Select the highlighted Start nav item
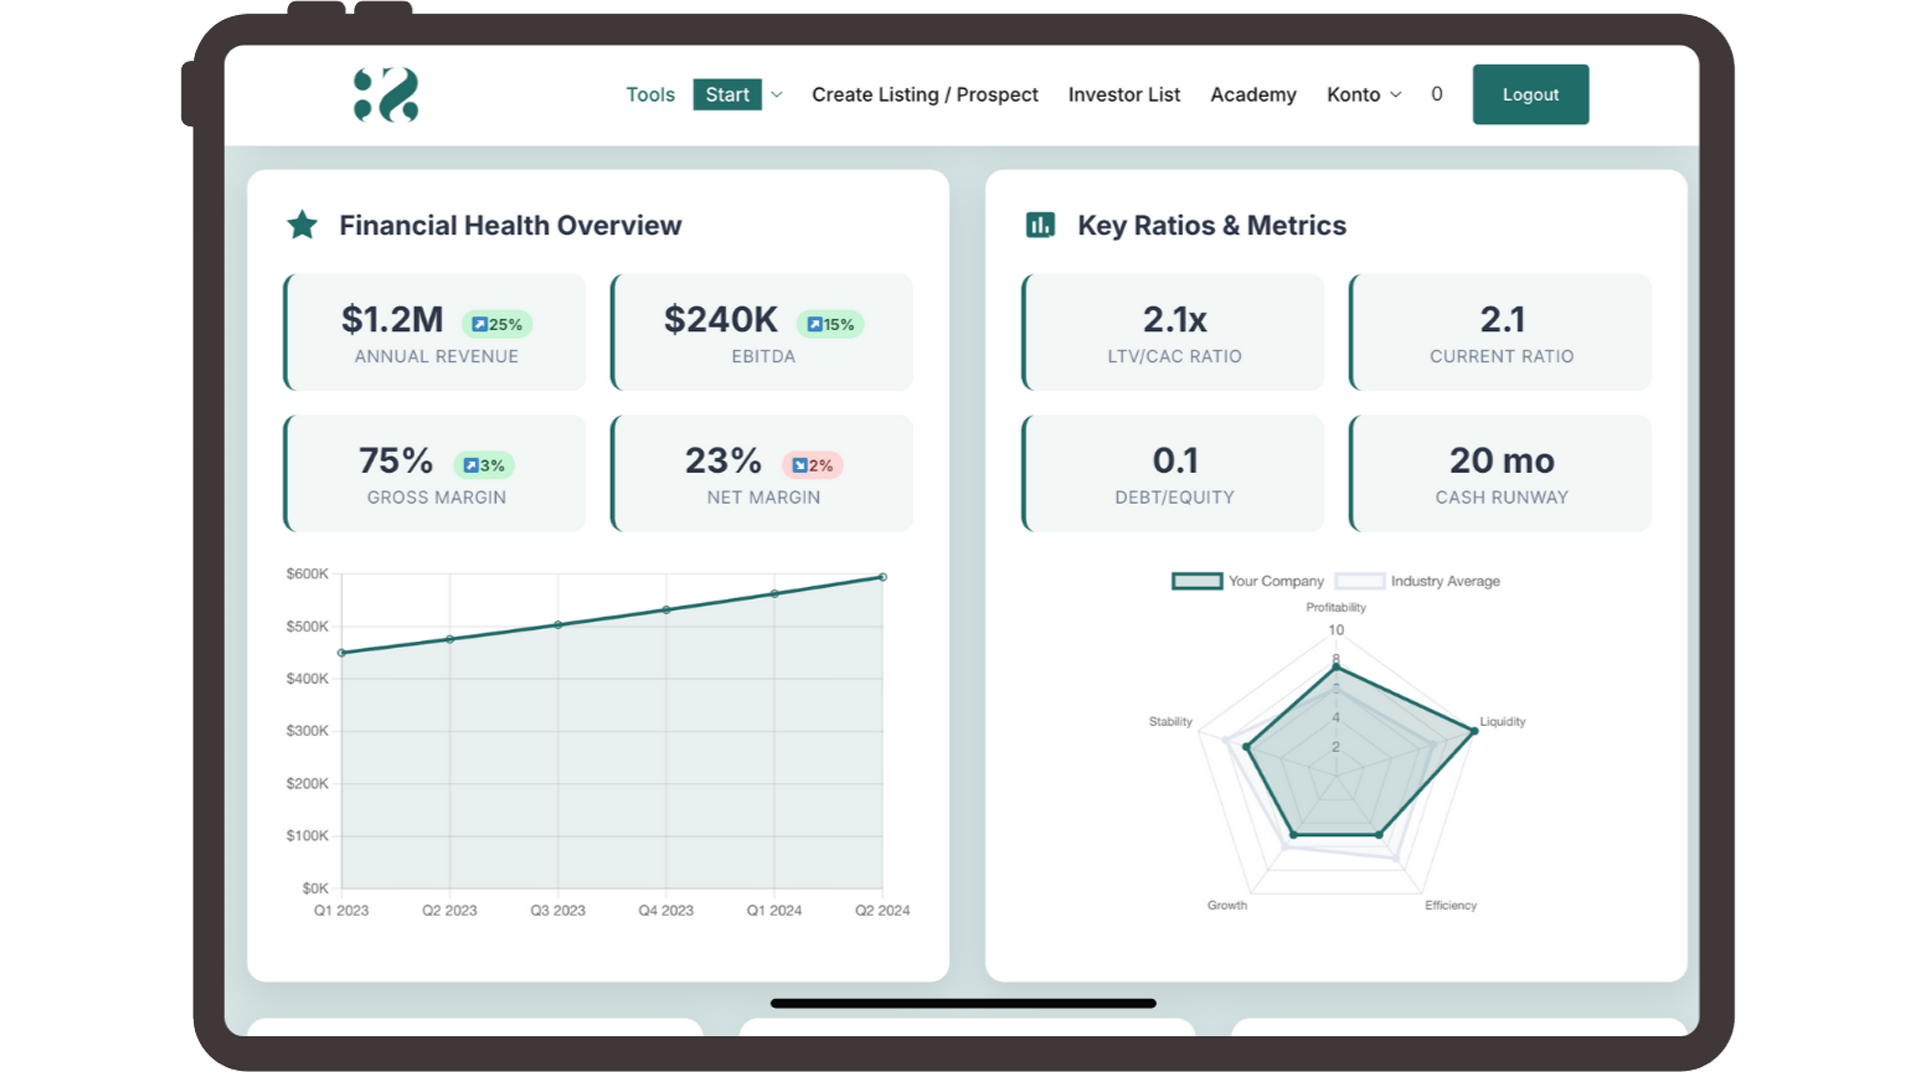Viewport: 1920px width, 1080px height. [727, 94]
